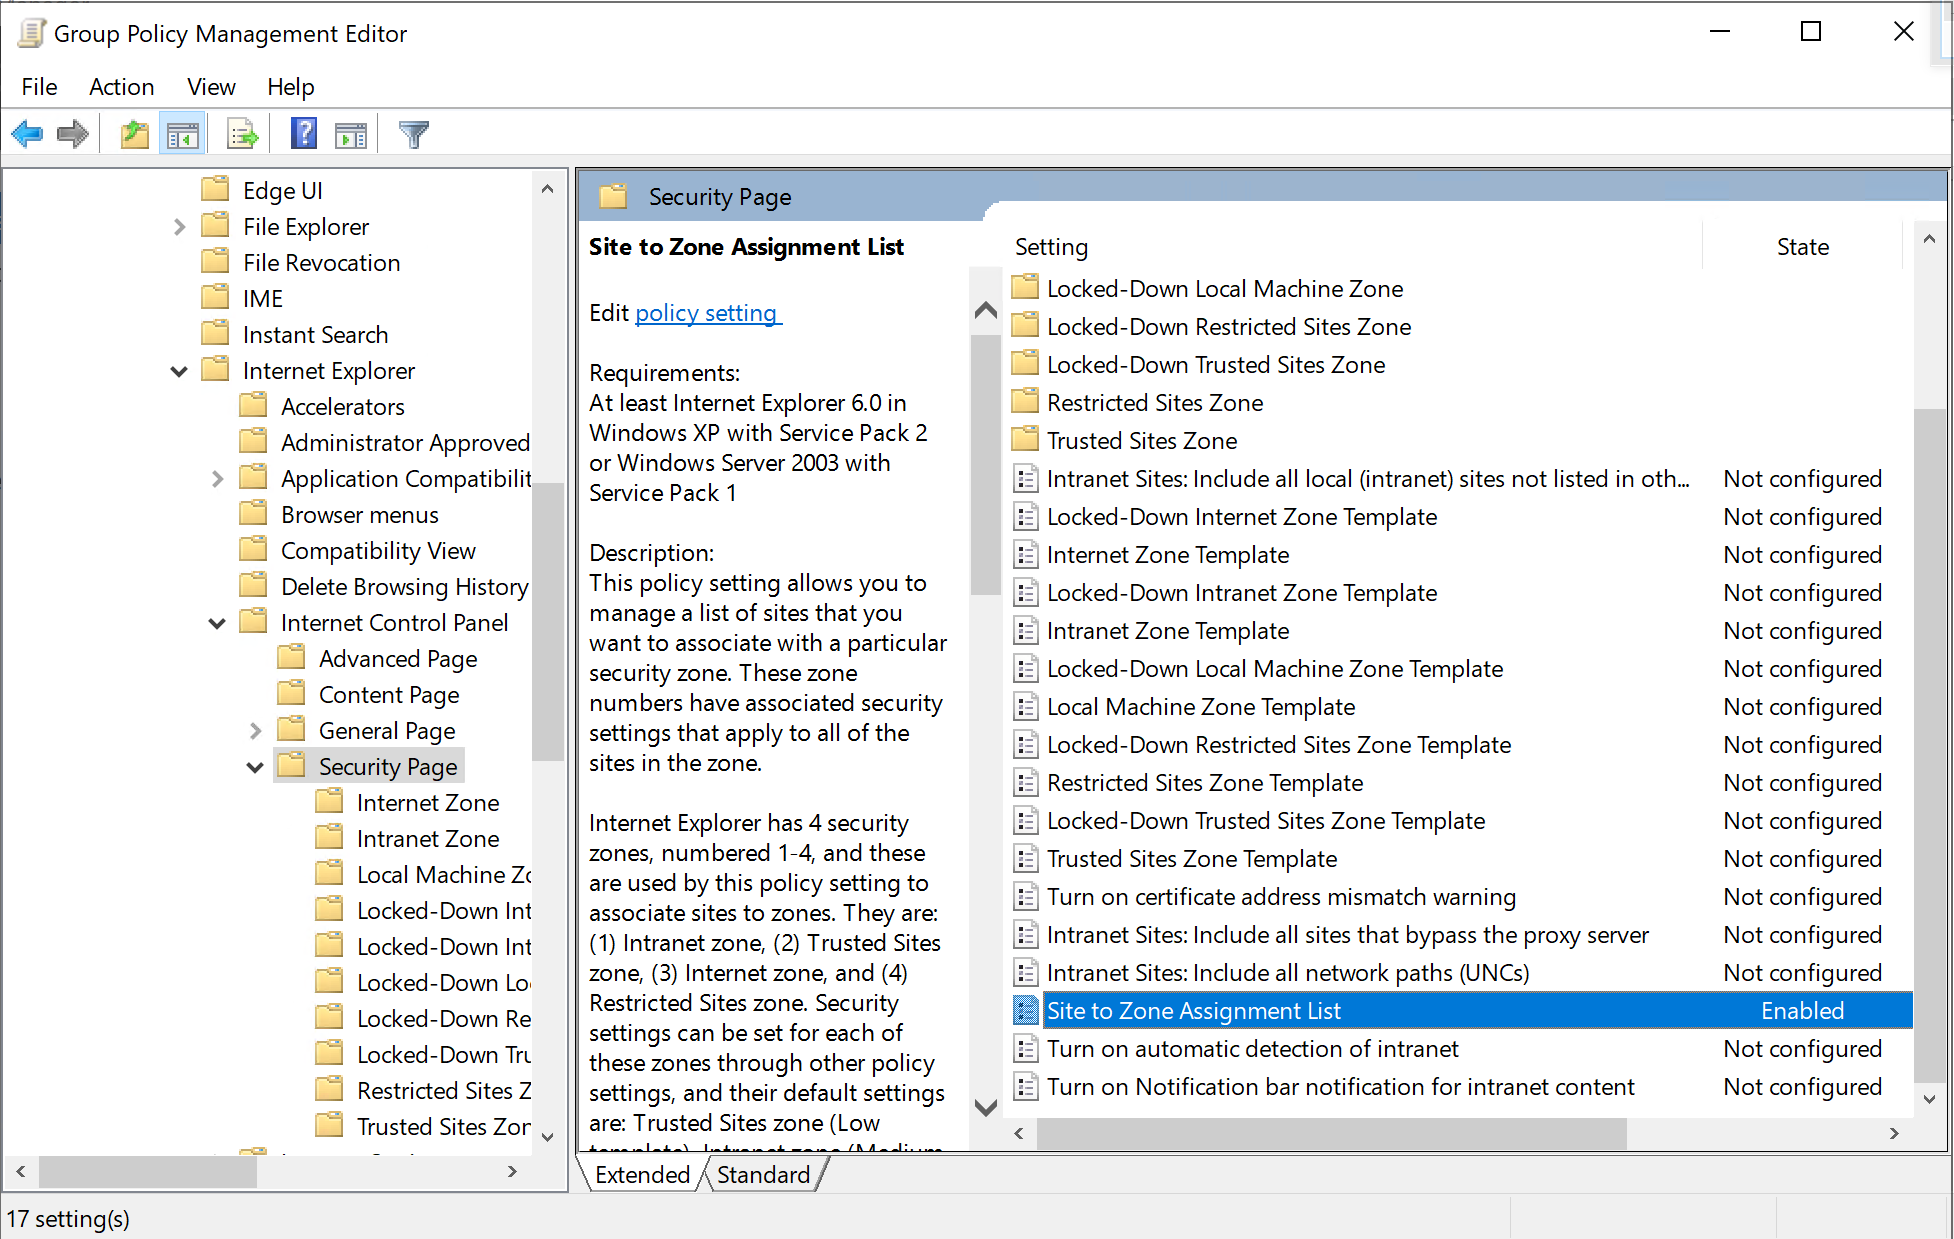The height and width of the screenshot is (1239, 1954).
Task: Toggle the Show/Hide Console Tree icon
Action: coord(182,134)
